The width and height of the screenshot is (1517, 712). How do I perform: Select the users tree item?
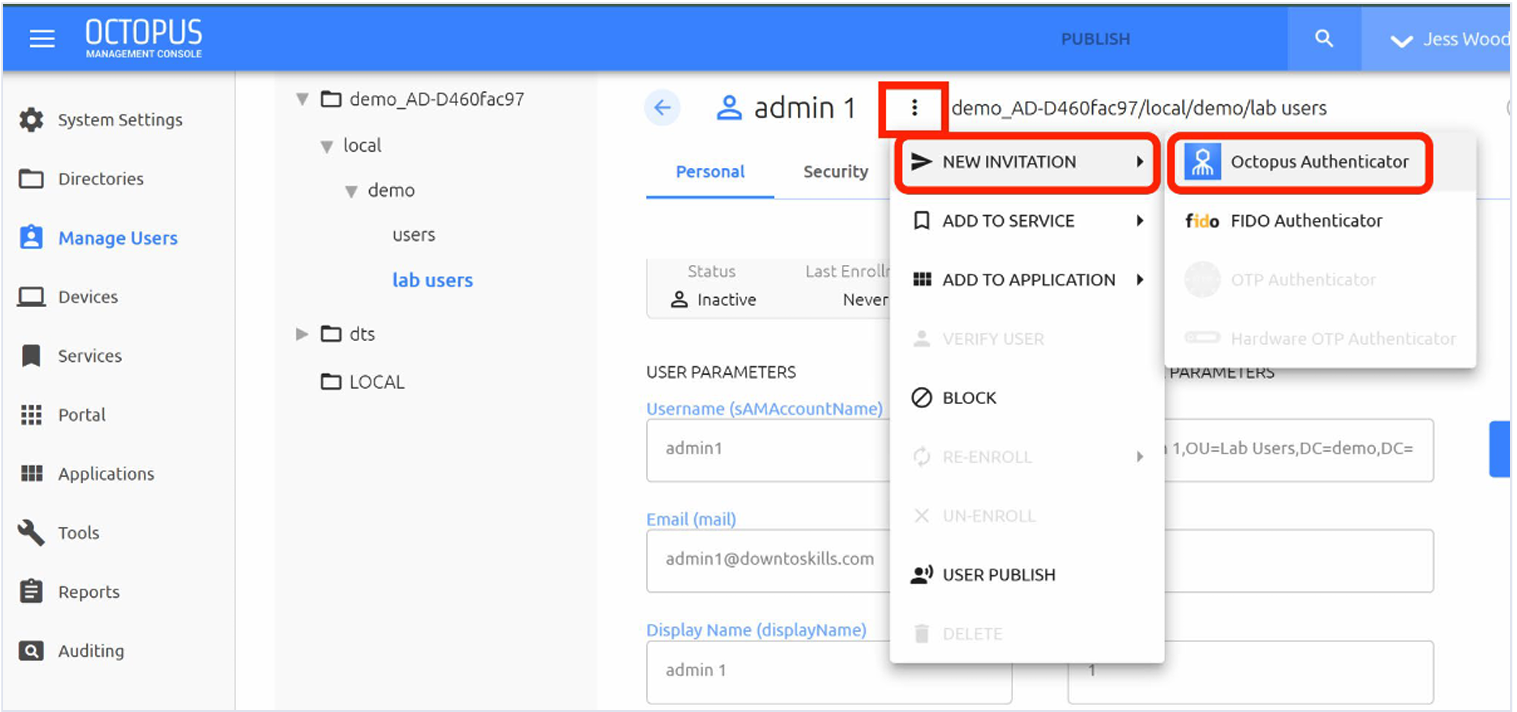[x=414, y=235]
